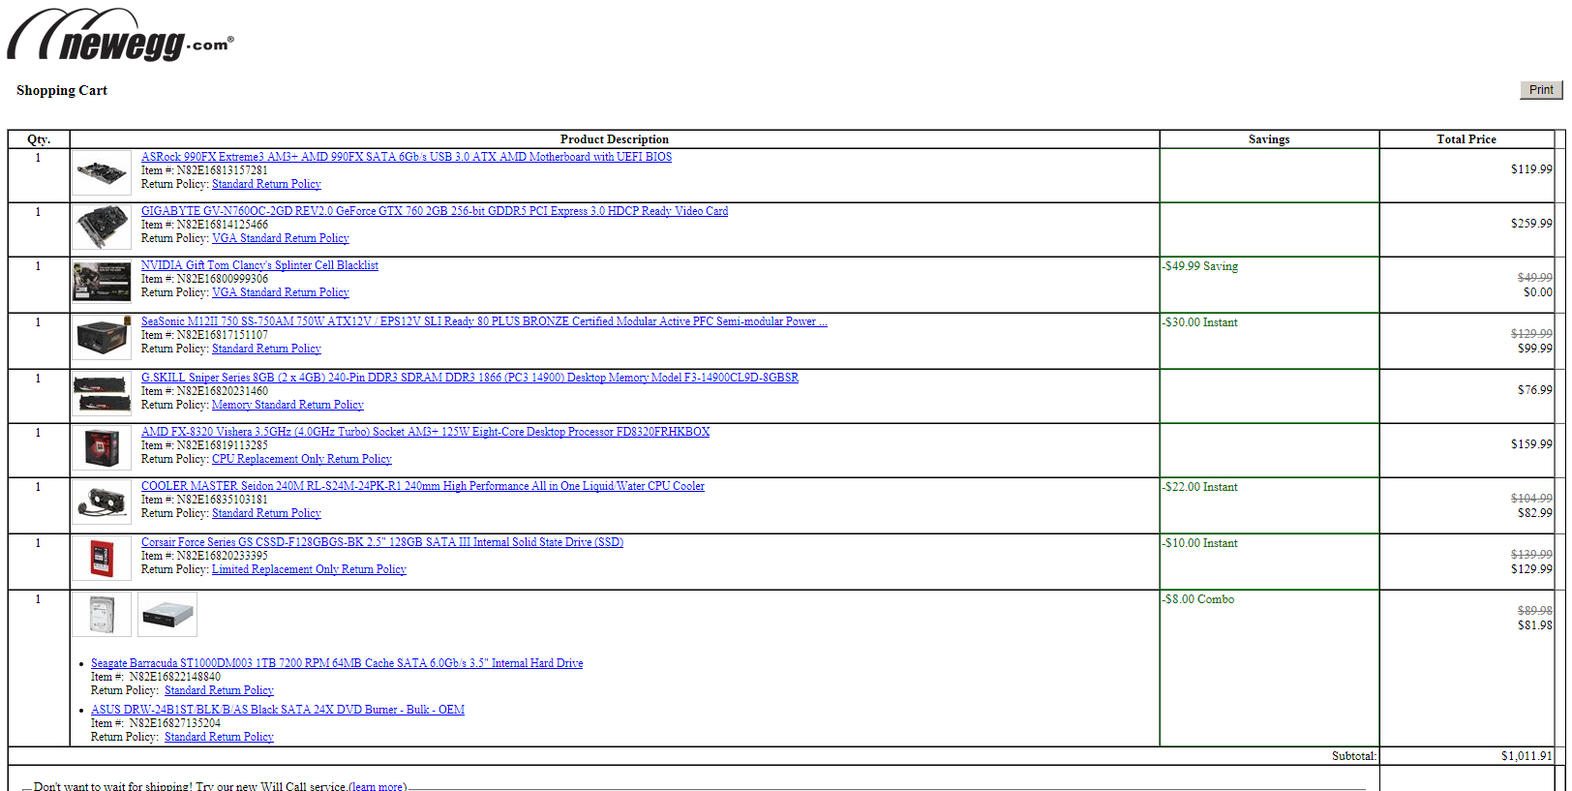Click item number N82E16819113285
Image resolution: width=1572 pixels, height=791 pixels.
(222, 445)
